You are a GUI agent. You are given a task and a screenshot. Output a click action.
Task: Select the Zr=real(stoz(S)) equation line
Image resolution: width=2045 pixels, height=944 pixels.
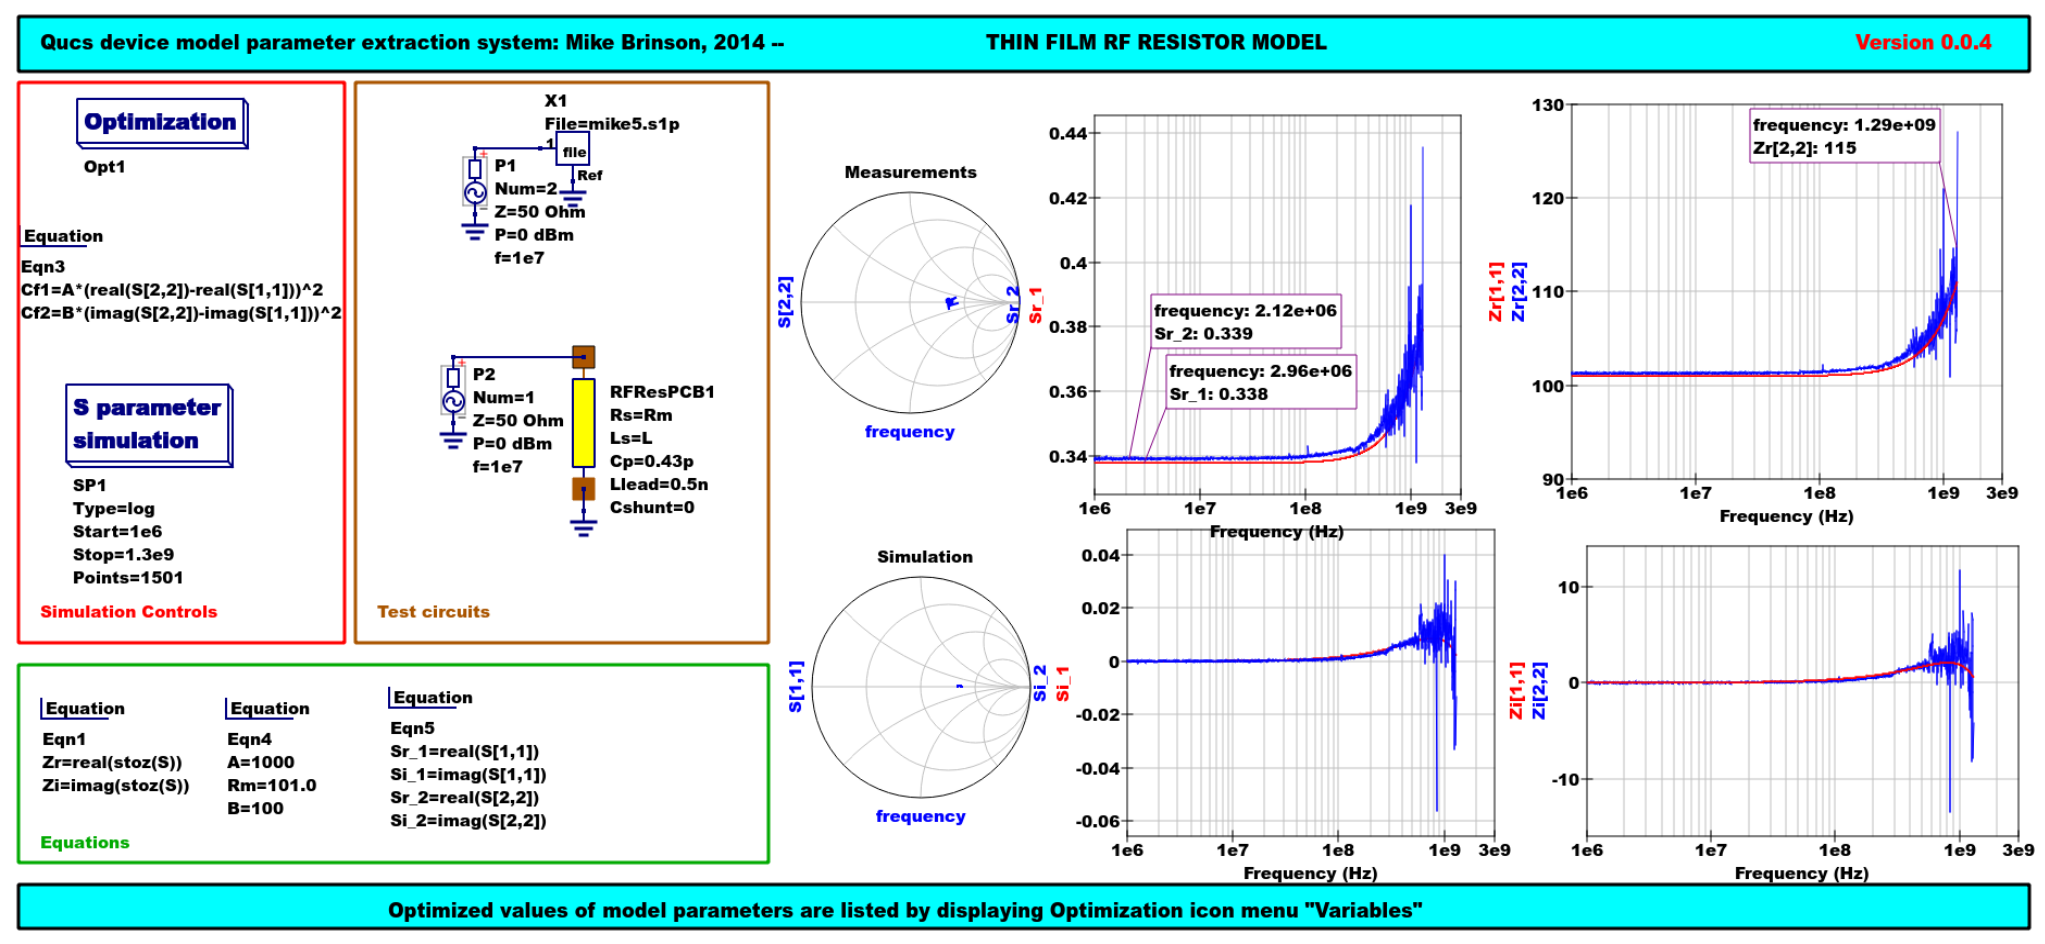112,762
